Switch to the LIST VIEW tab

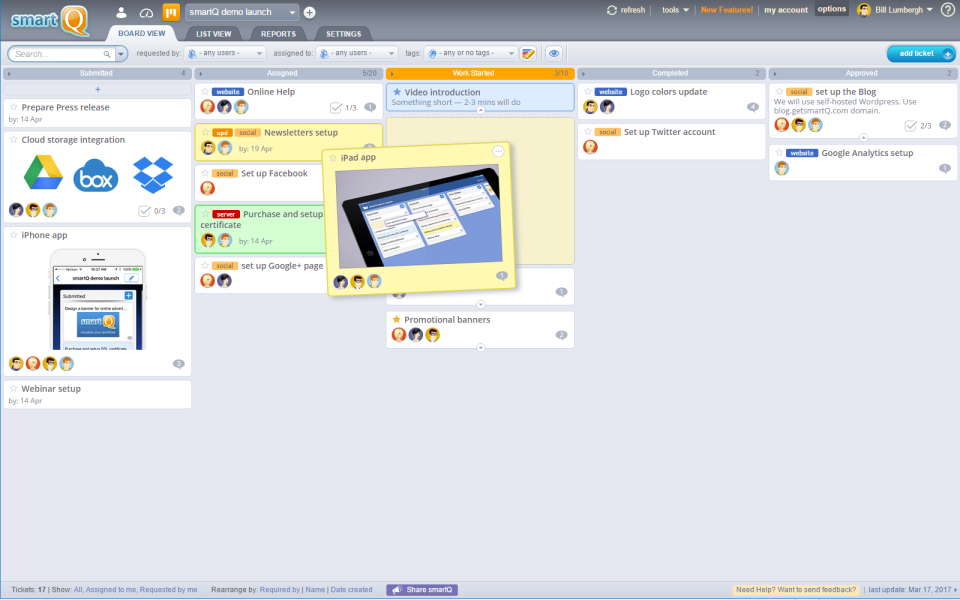(x=212, y=32)
